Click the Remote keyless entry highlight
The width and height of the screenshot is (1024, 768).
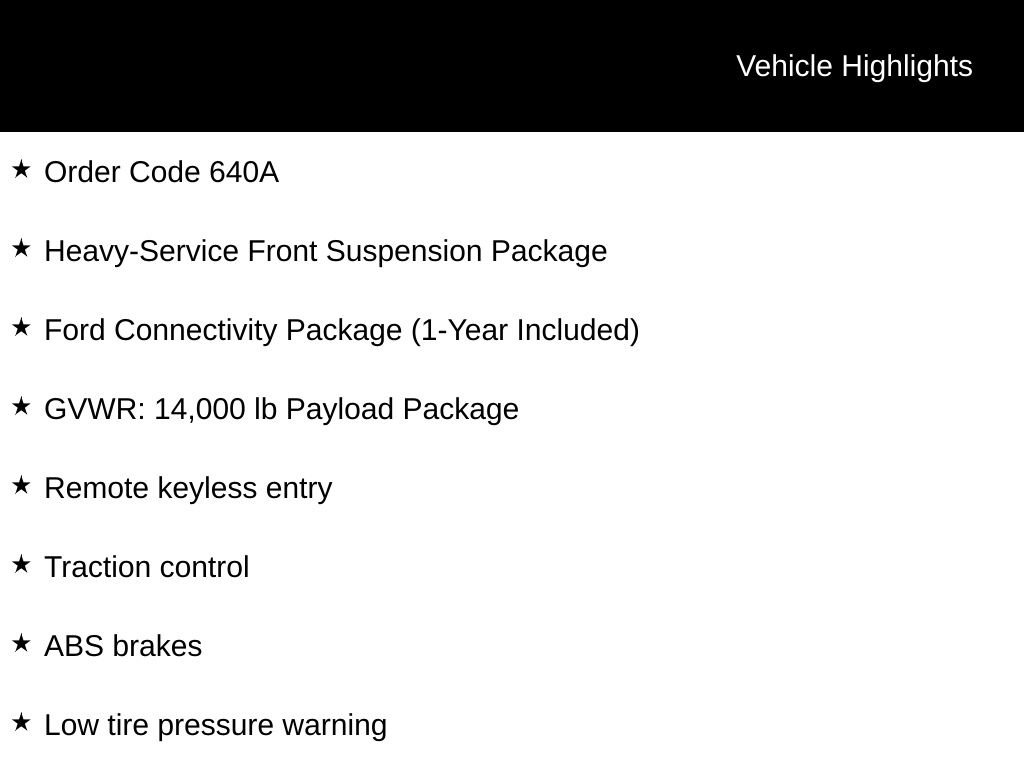(x=188, y=488)
